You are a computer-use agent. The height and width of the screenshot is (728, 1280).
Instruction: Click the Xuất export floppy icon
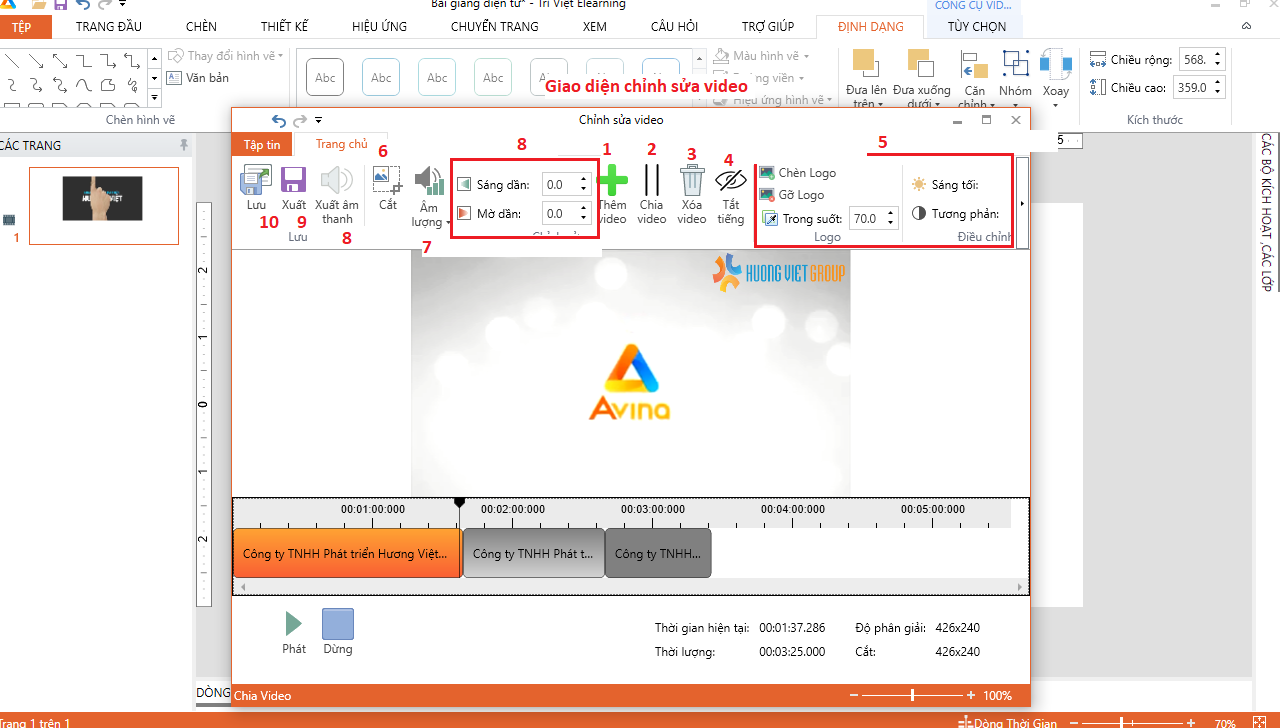(293, 180)
